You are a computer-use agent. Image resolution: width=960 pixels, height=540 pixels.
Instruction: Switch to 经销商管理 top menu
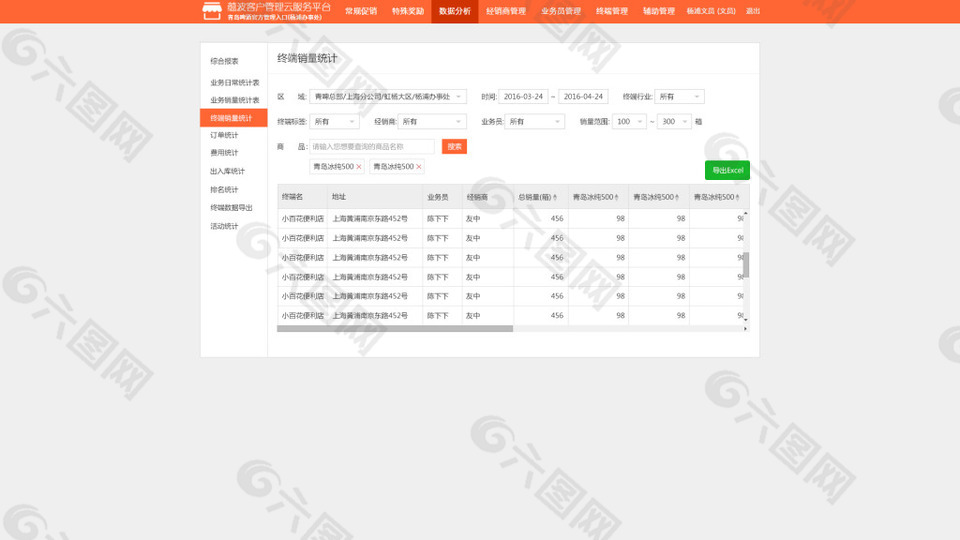[x=505, y=11]
